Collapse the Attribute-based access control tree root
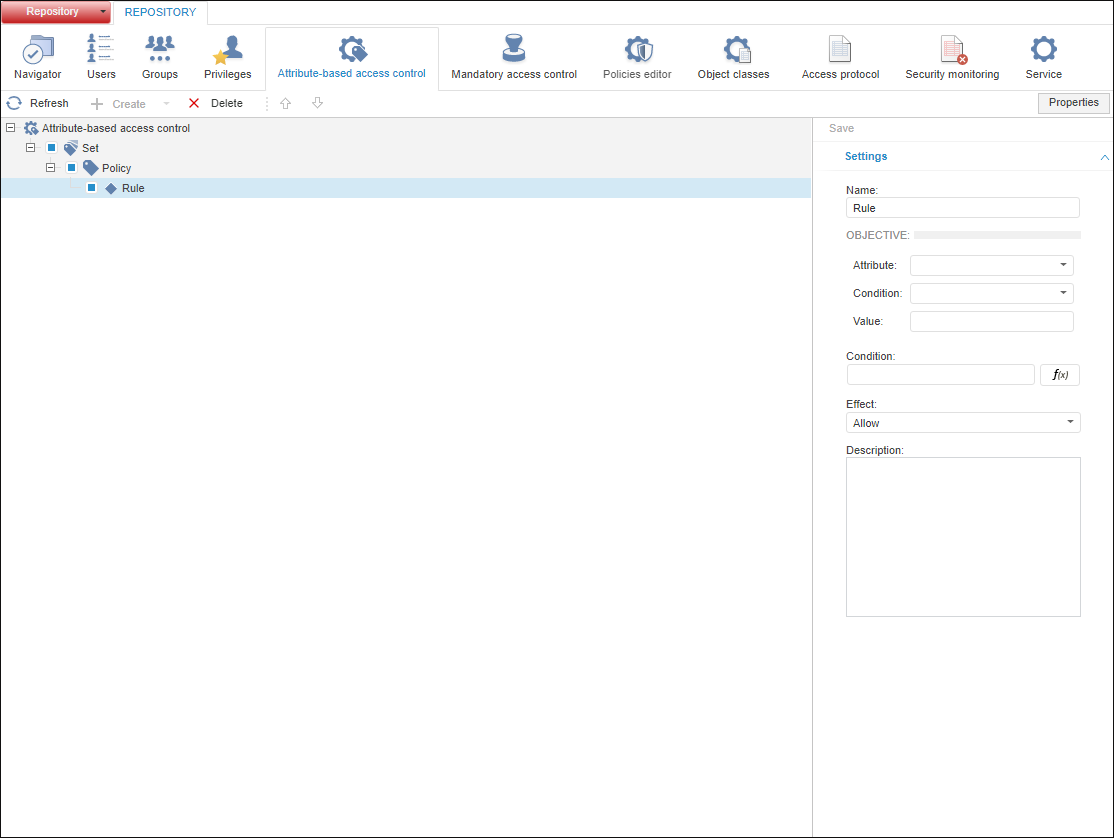The width and height of the screenshot is (1114, 838). [11, 128]
